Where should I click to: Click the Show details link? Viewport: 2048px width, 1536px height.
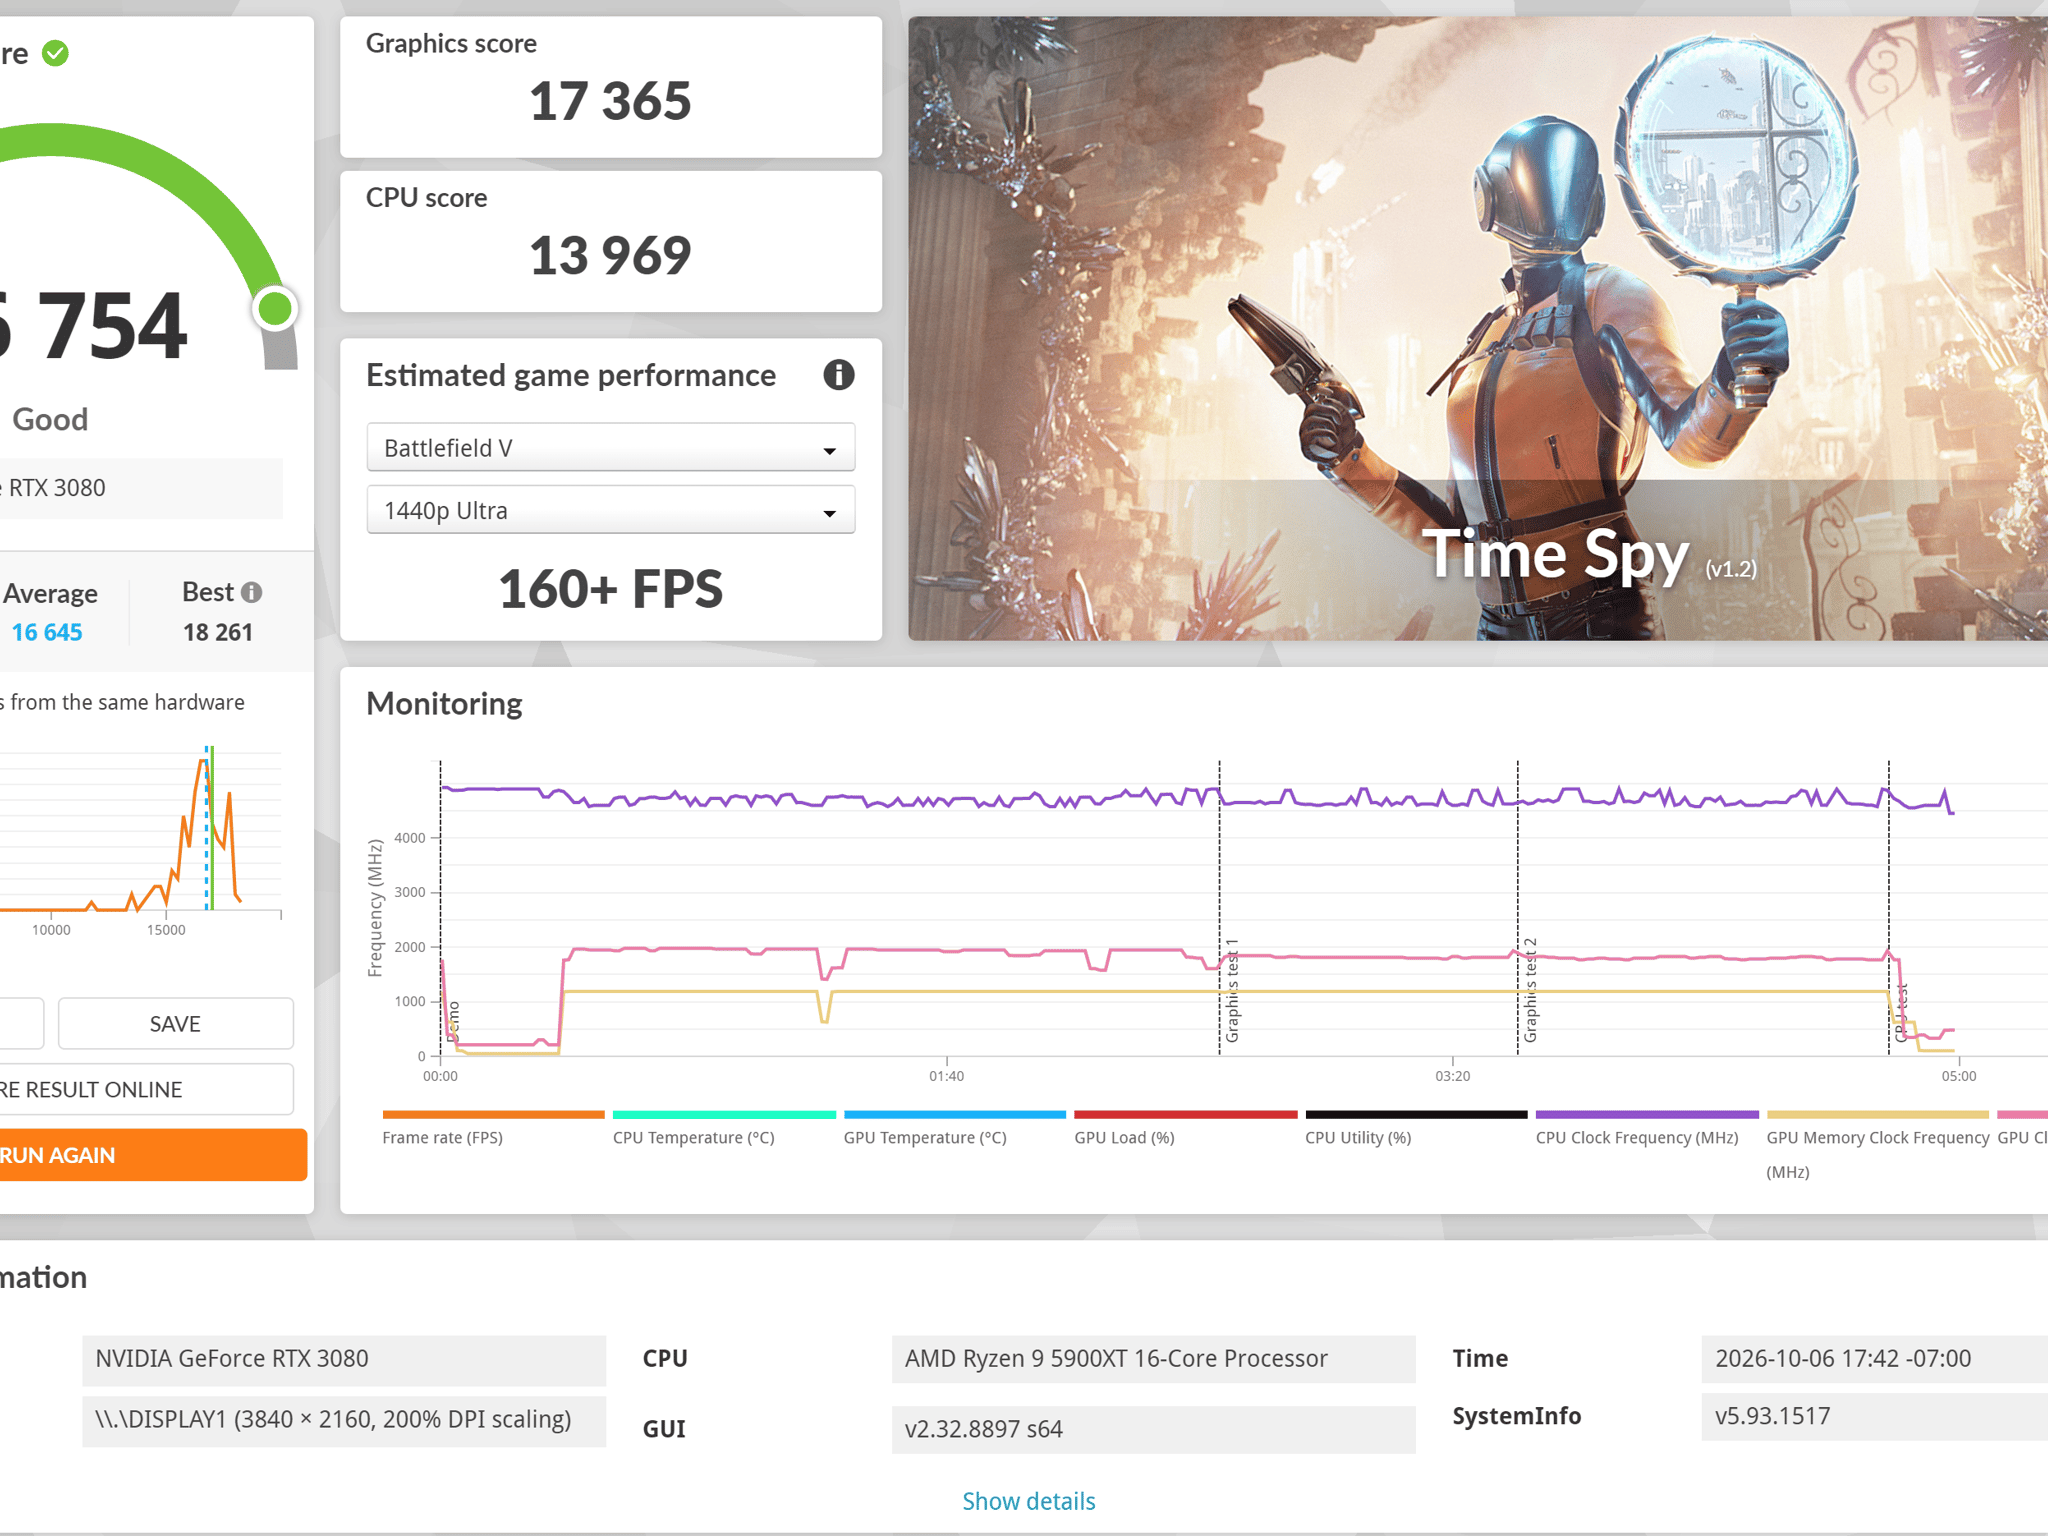1028,1501
